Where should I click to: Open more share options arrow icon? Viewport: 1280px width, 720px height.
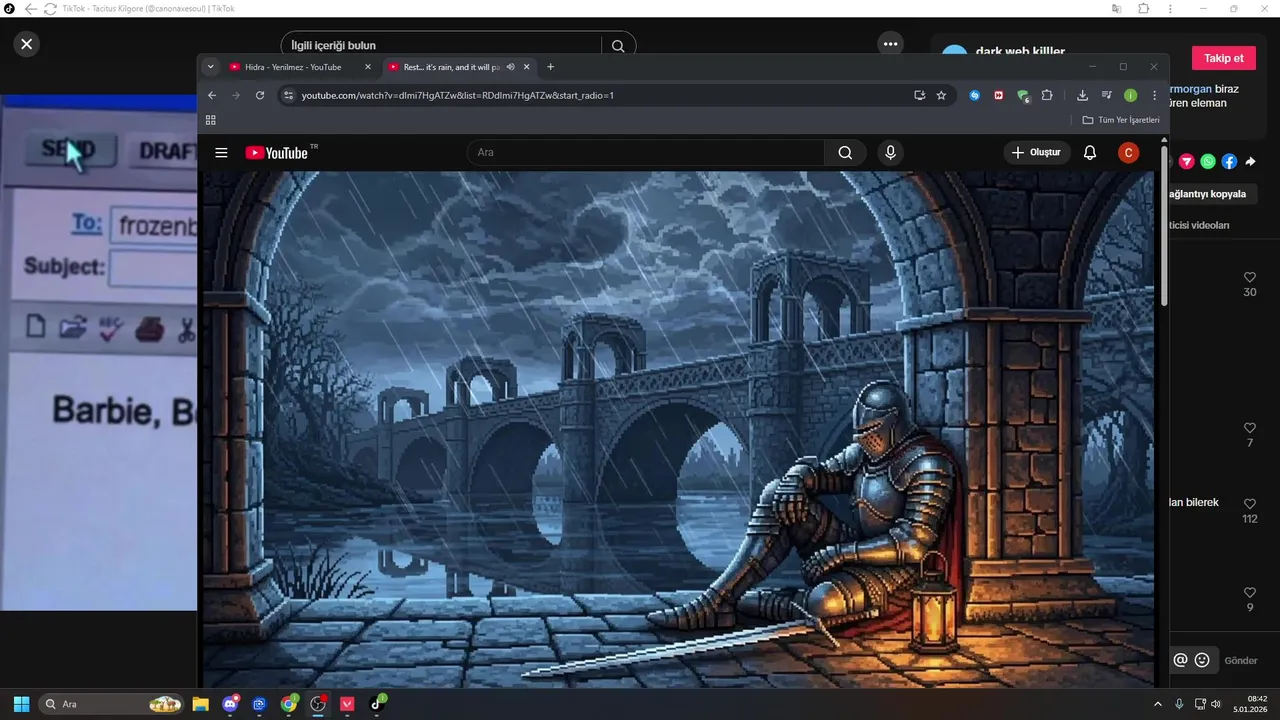pos(1250,161)
